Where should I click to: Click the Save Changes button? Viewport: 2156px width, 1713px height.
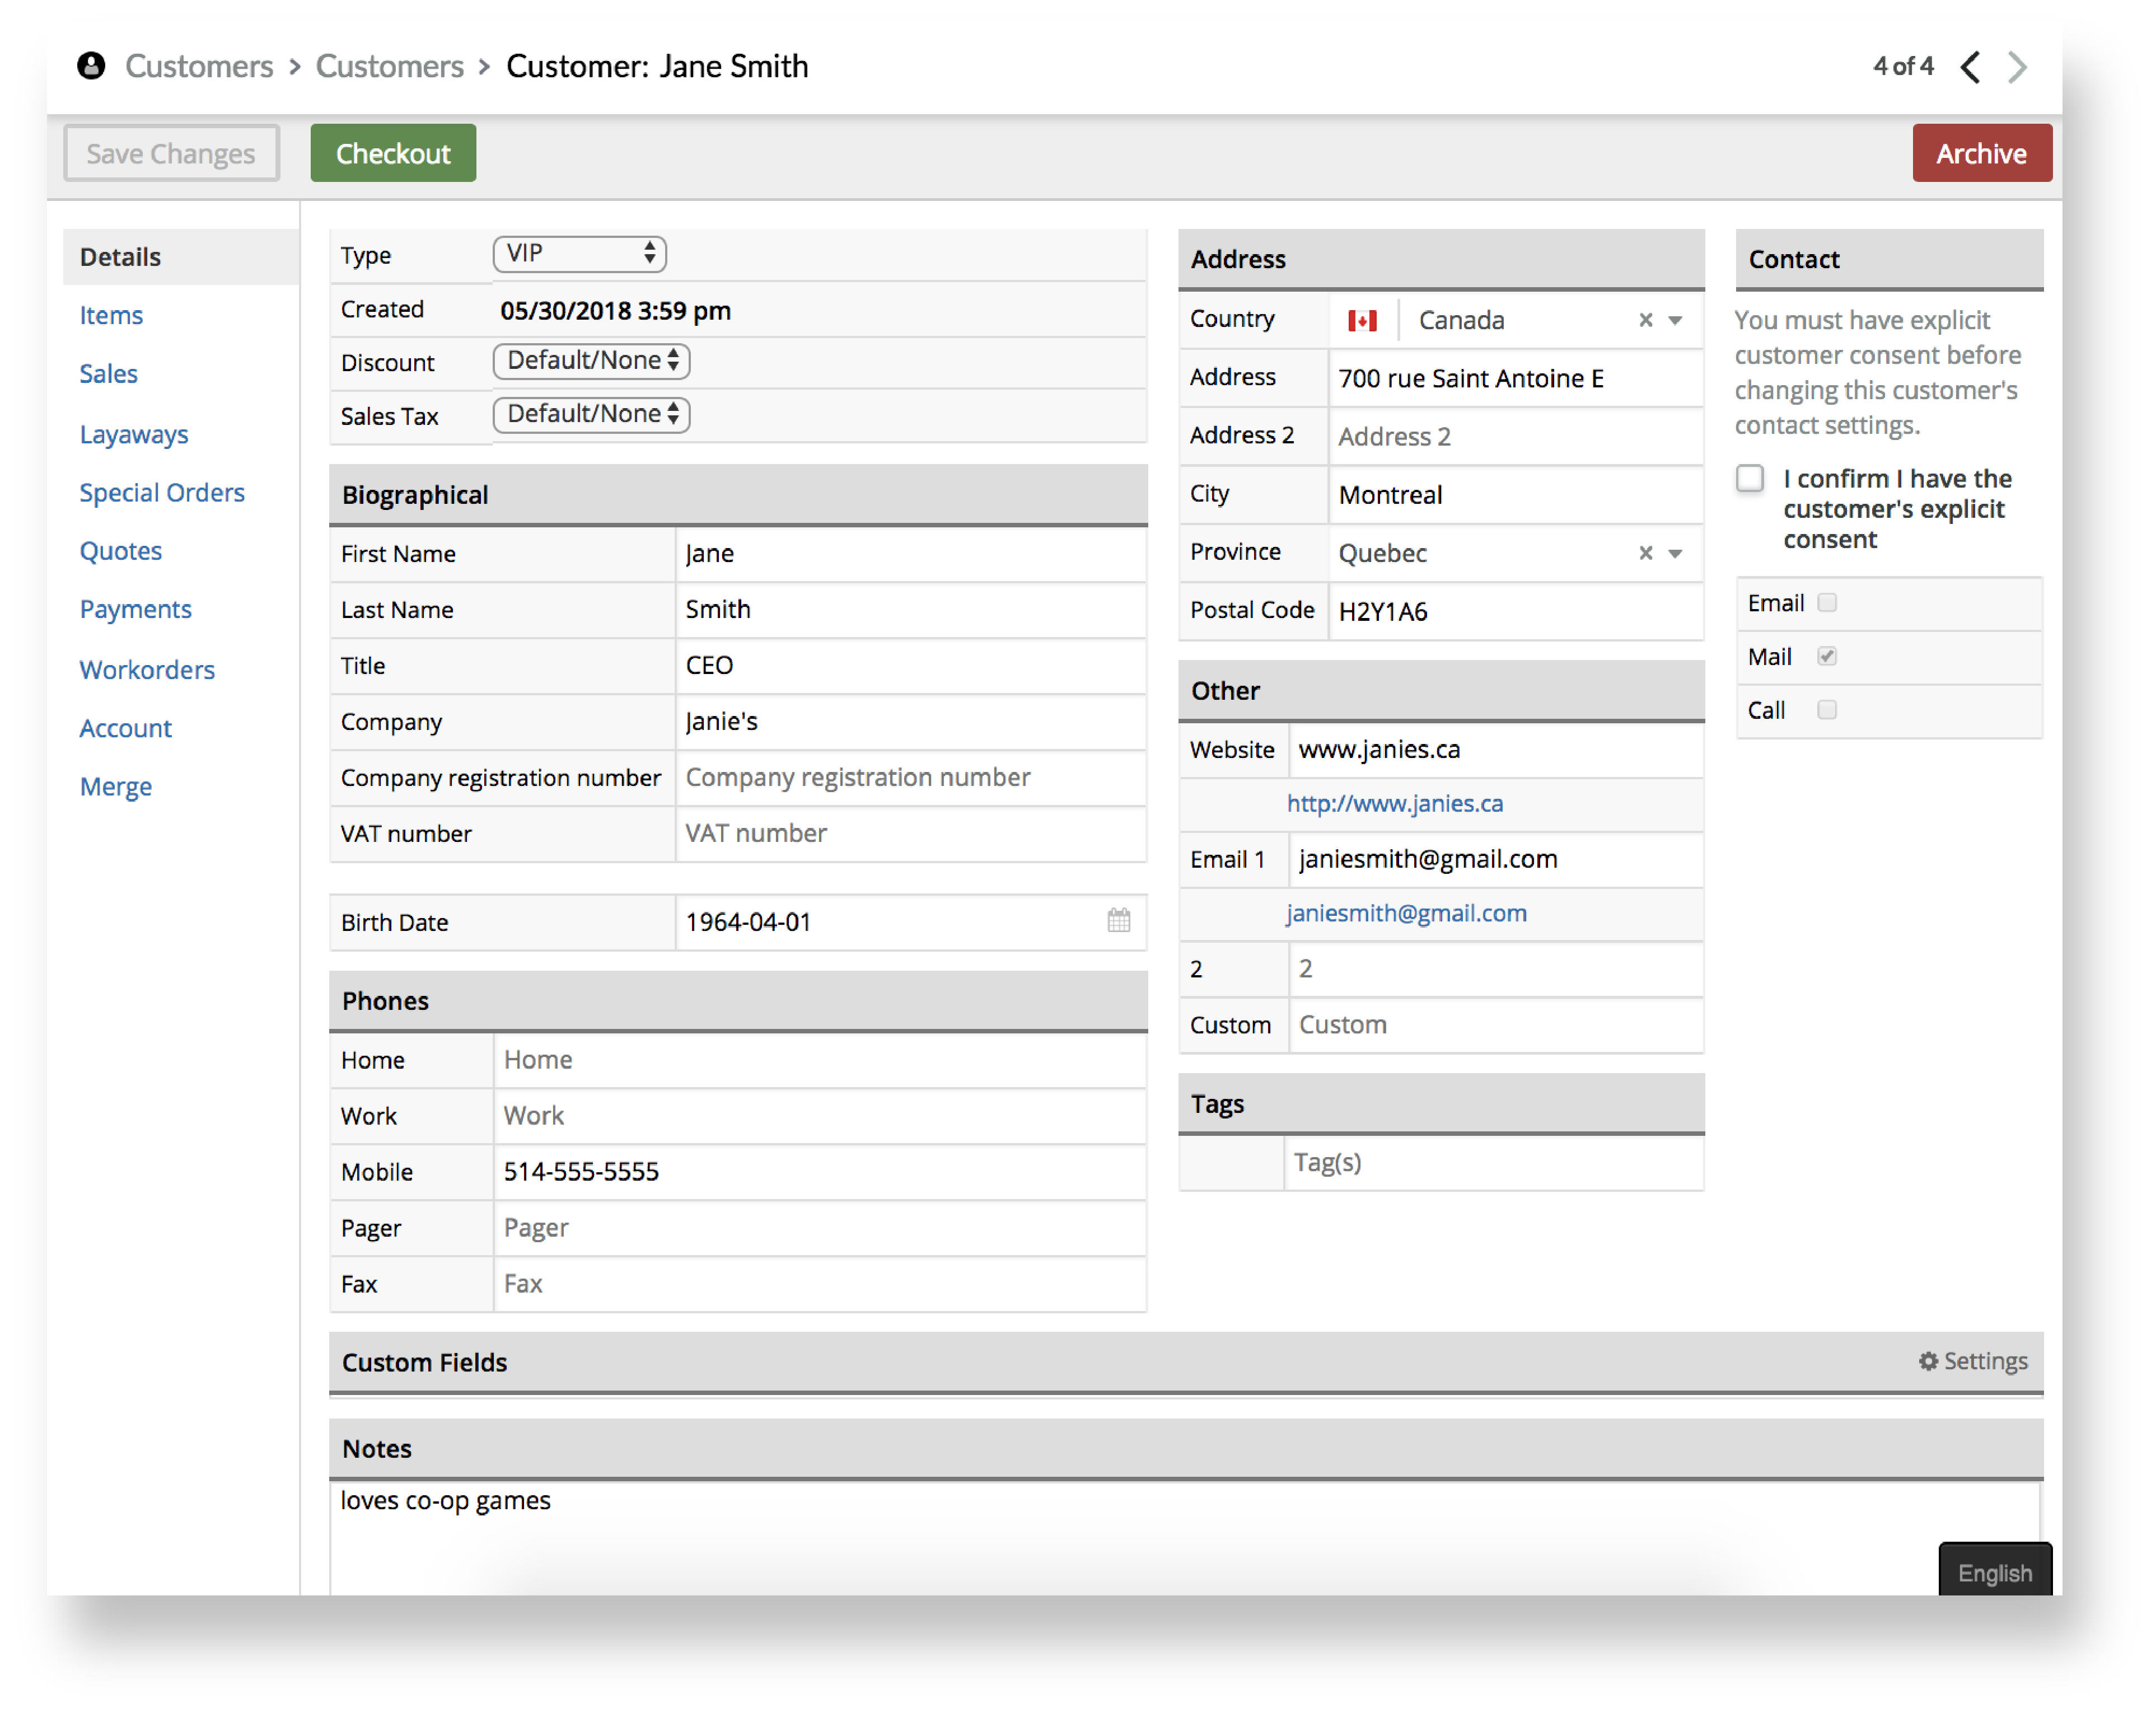tap(171, 153)
